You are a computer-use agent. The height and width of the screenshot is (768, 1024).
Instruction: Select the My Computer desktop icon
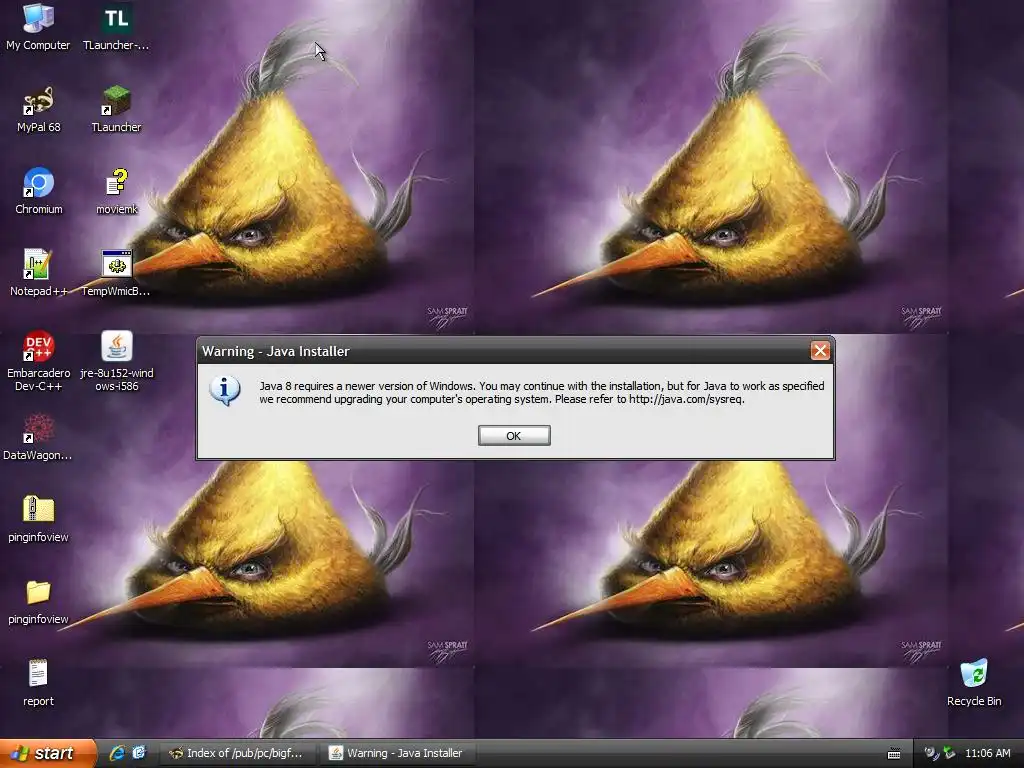pos(38,27)
